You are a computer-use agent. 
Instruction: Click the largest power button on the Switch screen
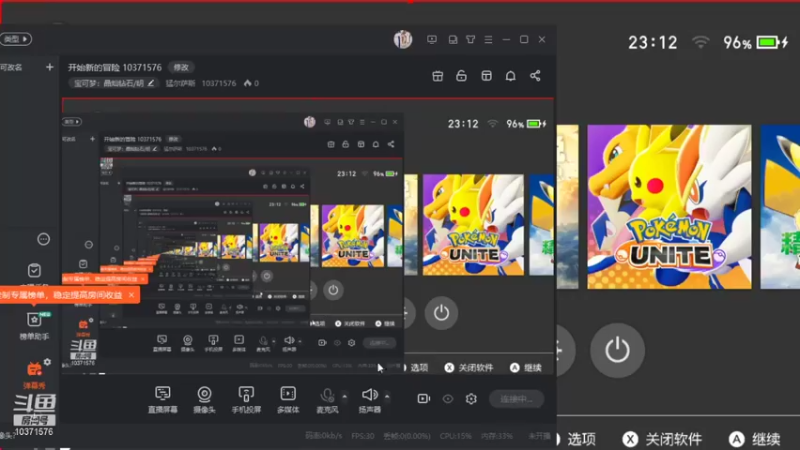(x=617, y=351)
